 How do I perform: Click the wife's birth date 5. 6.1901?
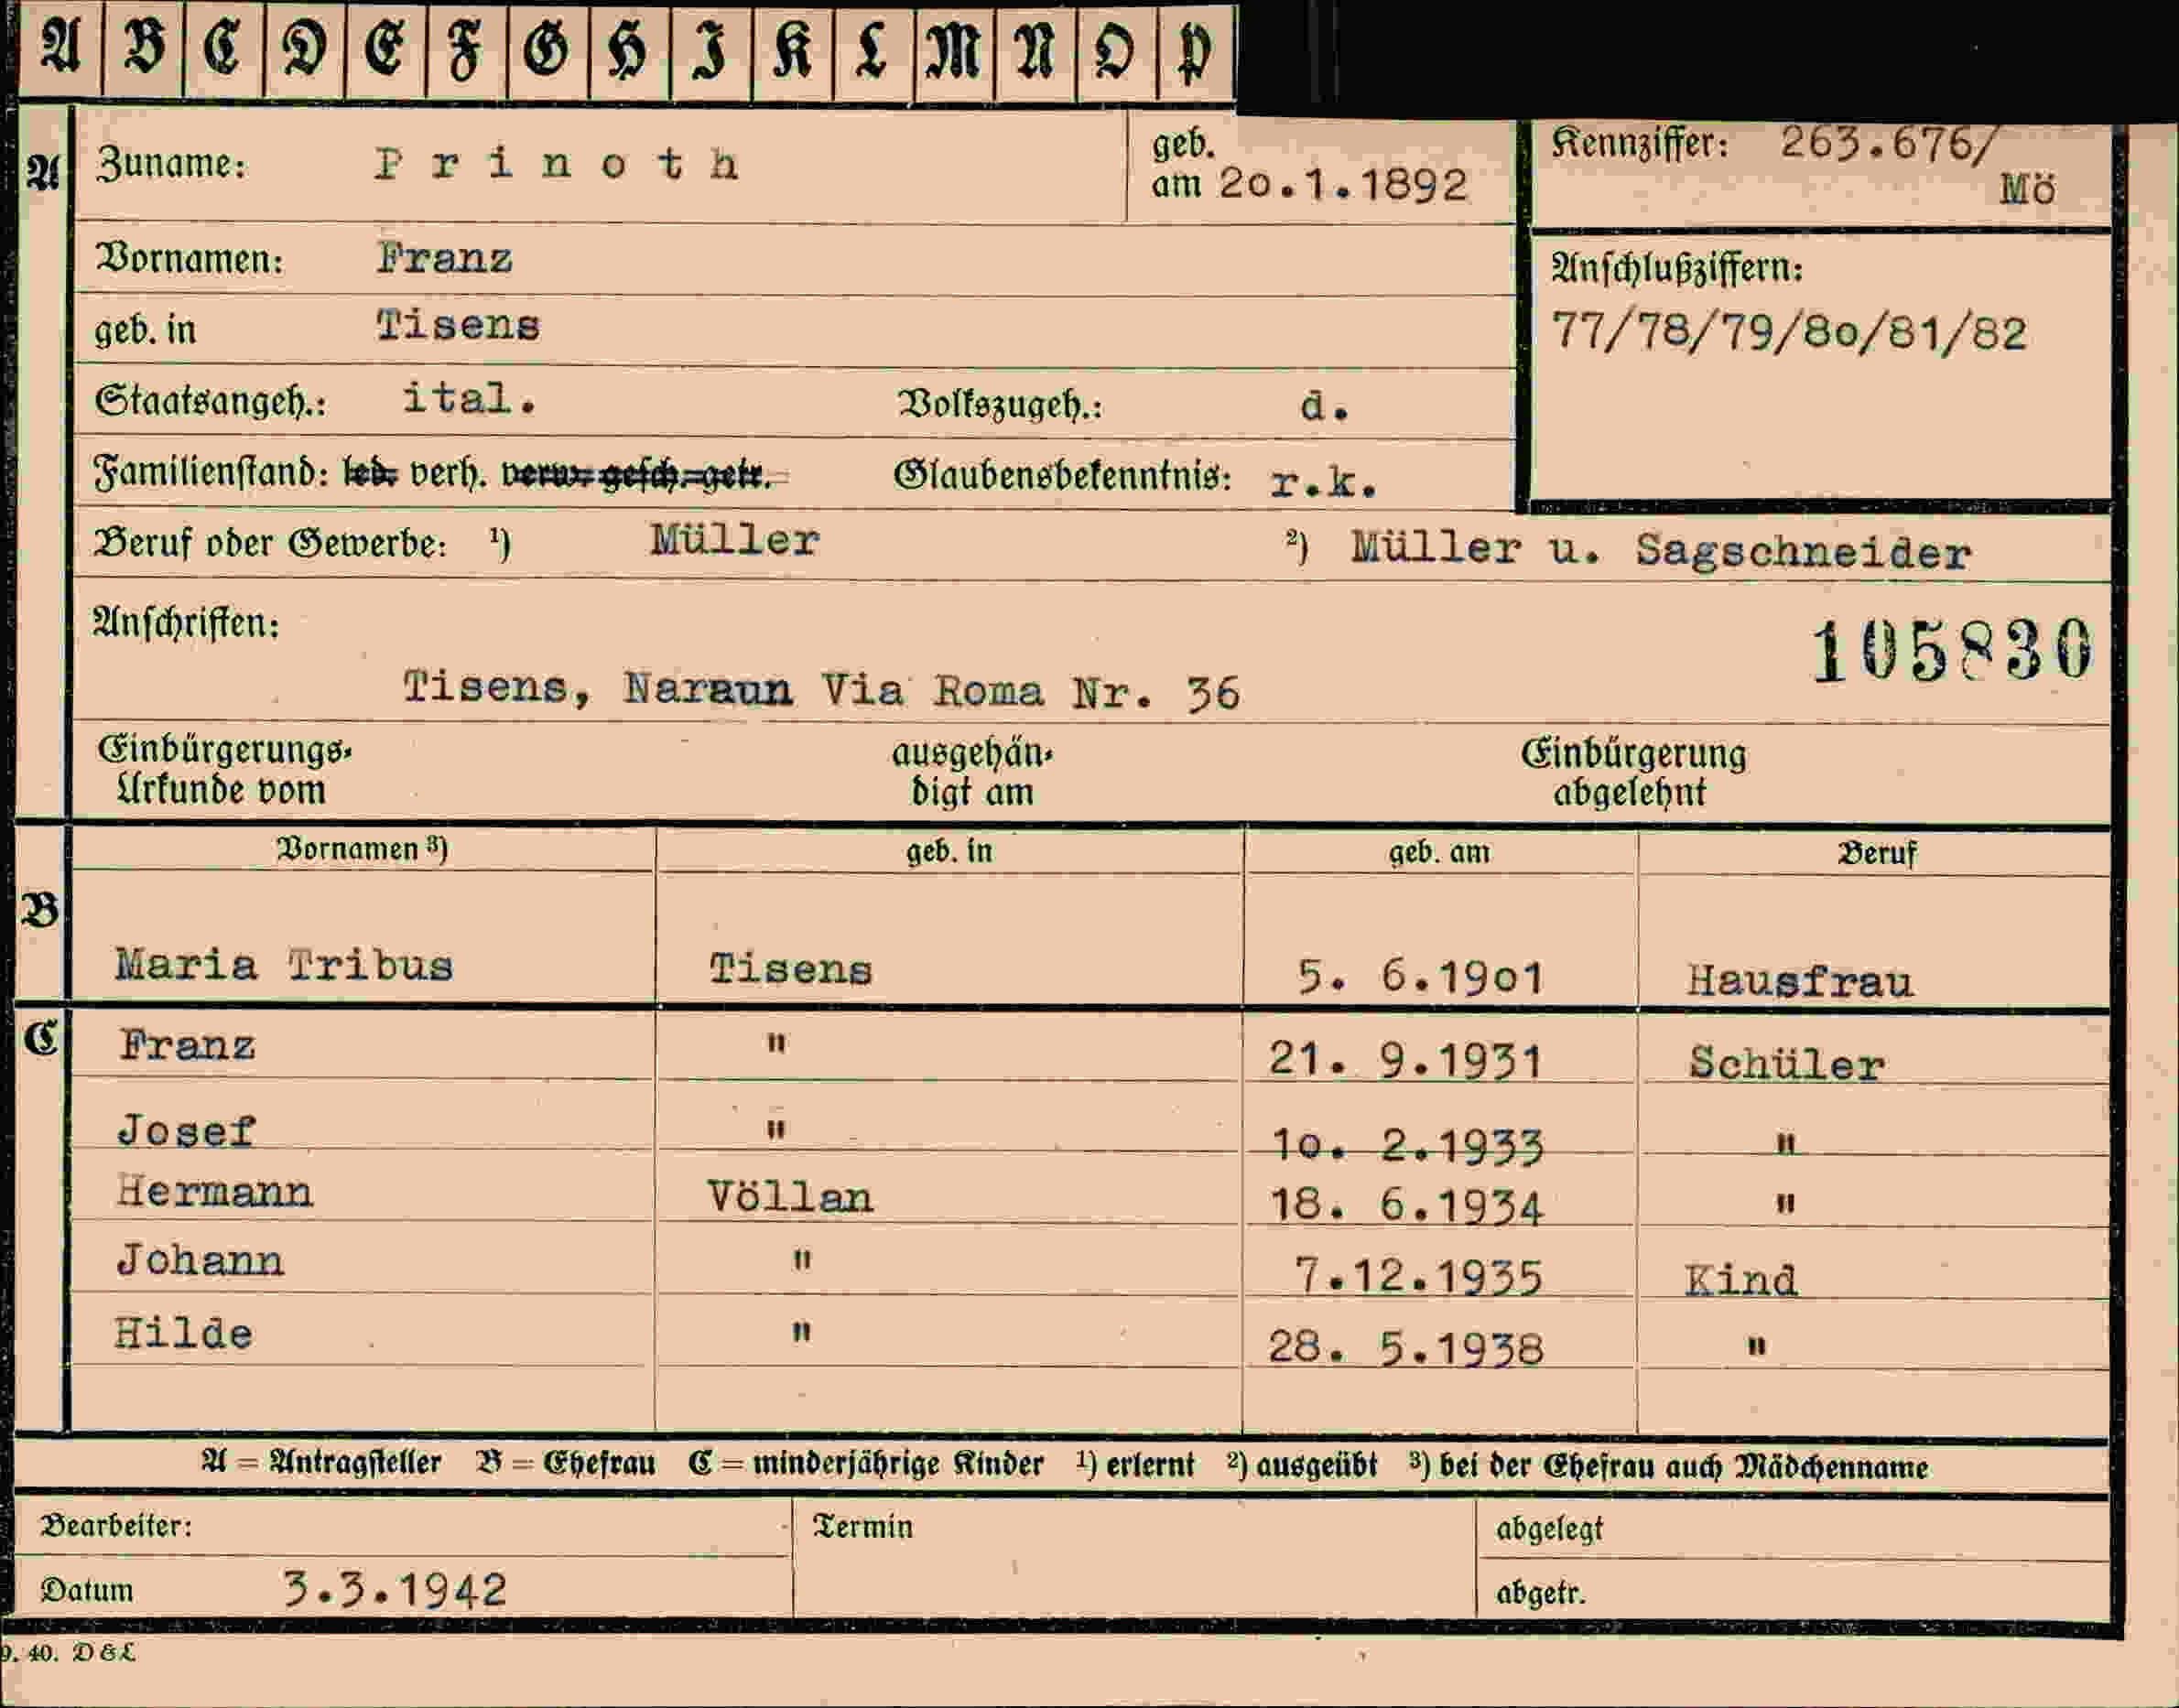(x=1420, y=977)
